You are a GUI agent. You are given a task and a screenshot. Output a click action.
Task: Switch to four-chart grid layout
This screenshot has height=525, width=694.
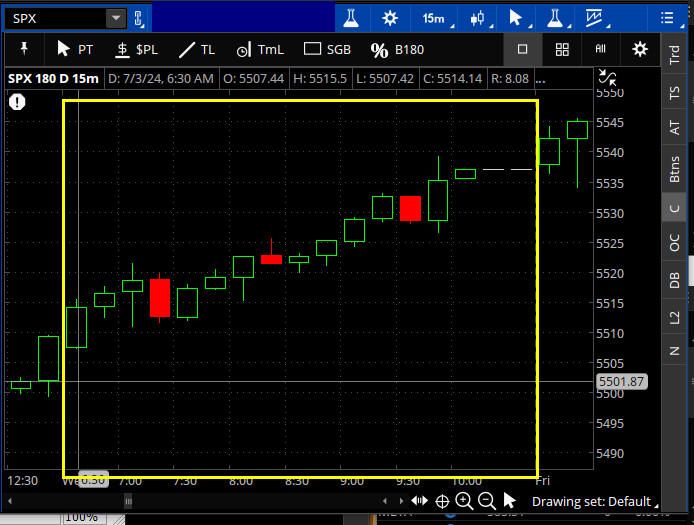click(562, 49)
